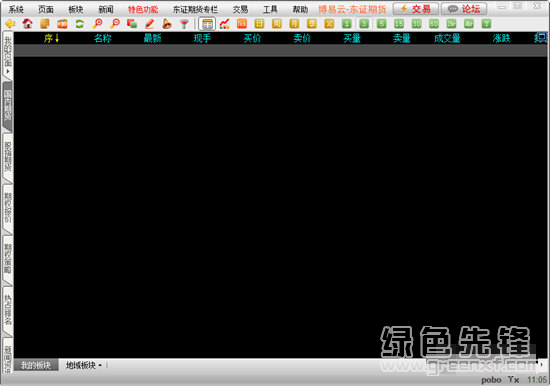The image size is (550, 386).
Task: Select the green 15-minute period icon
Action: click(x=399, y=24)
